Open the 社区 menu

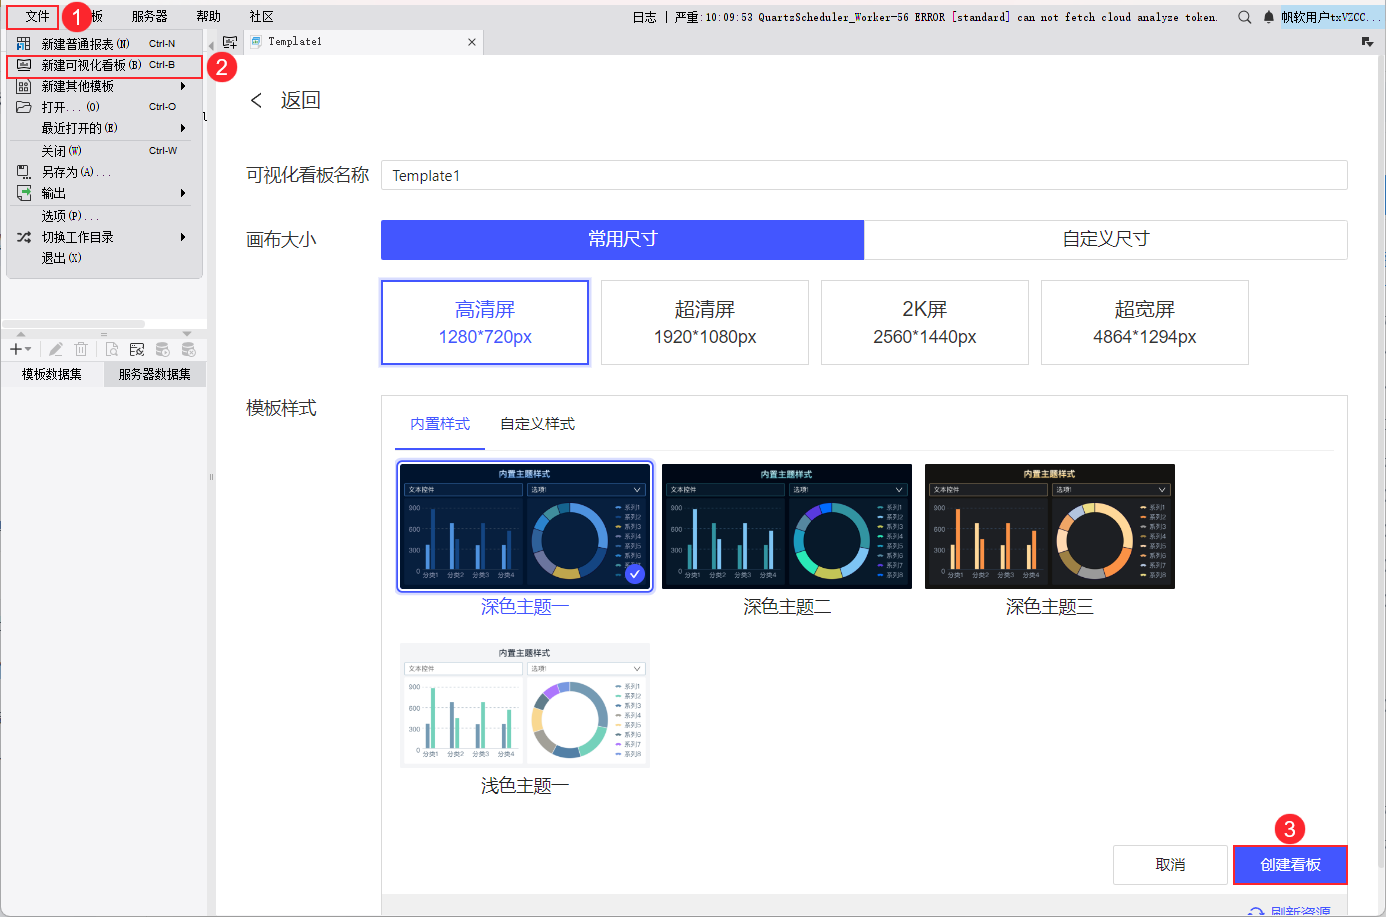262,17
